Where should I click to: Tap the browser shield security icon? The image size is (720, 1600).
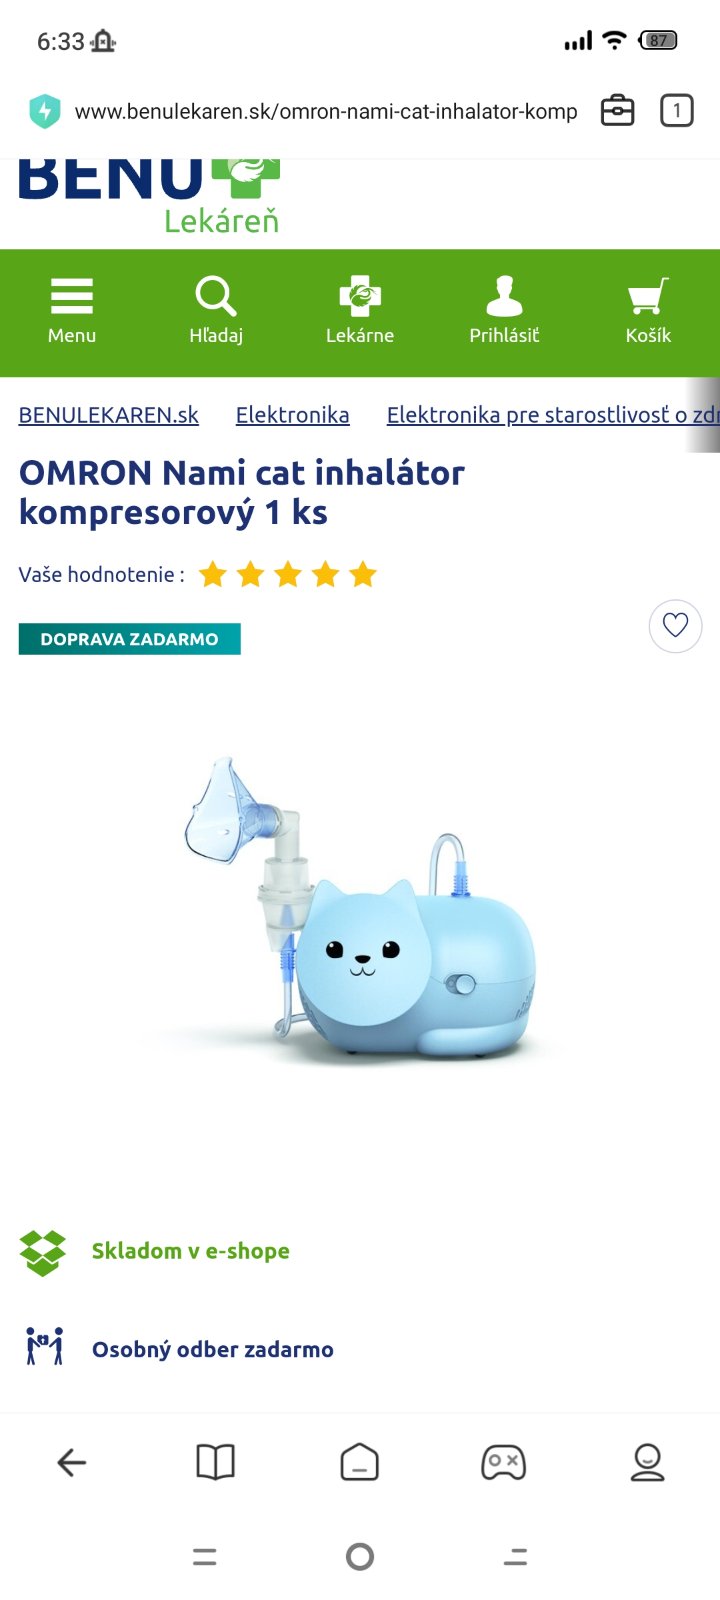point(44,111)
